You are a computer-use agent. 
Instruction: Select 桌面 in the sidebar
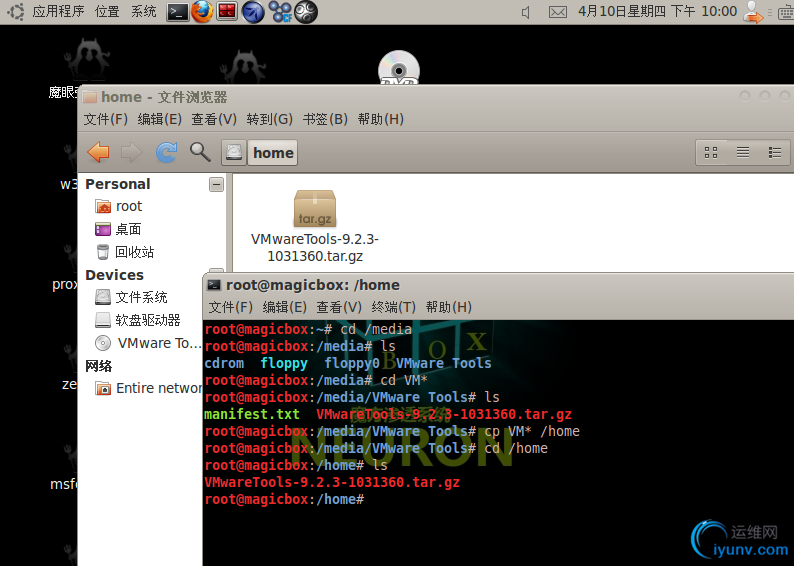pyautogui.click(x=118, y=229)
